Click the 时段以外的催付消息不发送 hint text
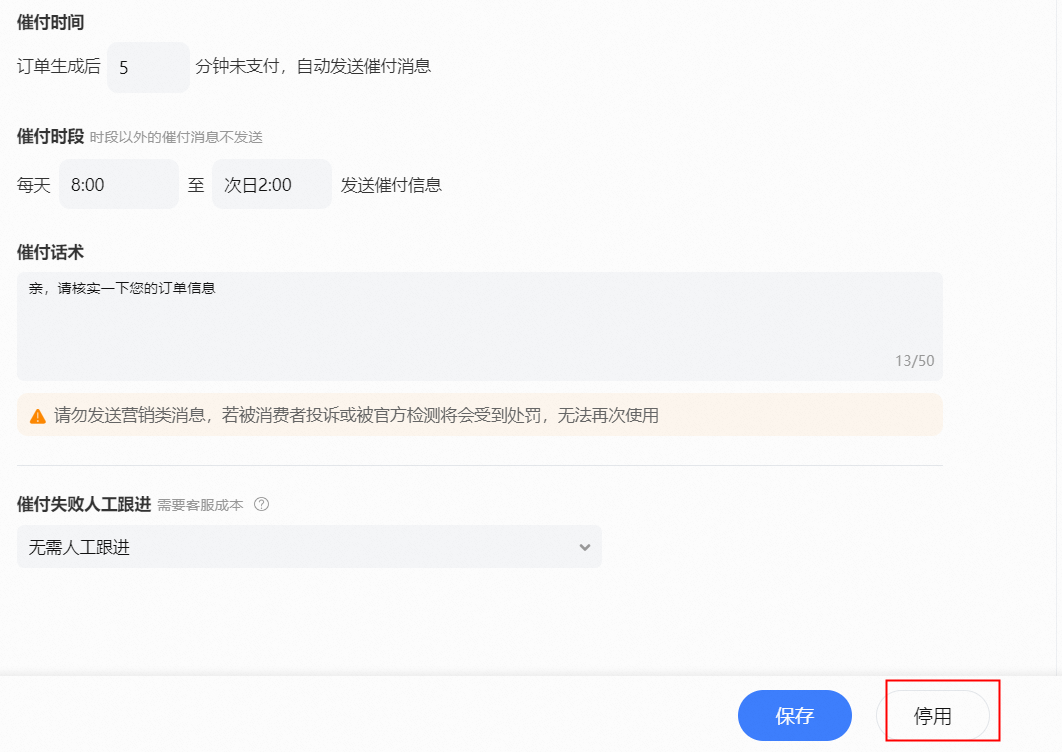Screen dimensions: 1062x752 pos(176,138)
